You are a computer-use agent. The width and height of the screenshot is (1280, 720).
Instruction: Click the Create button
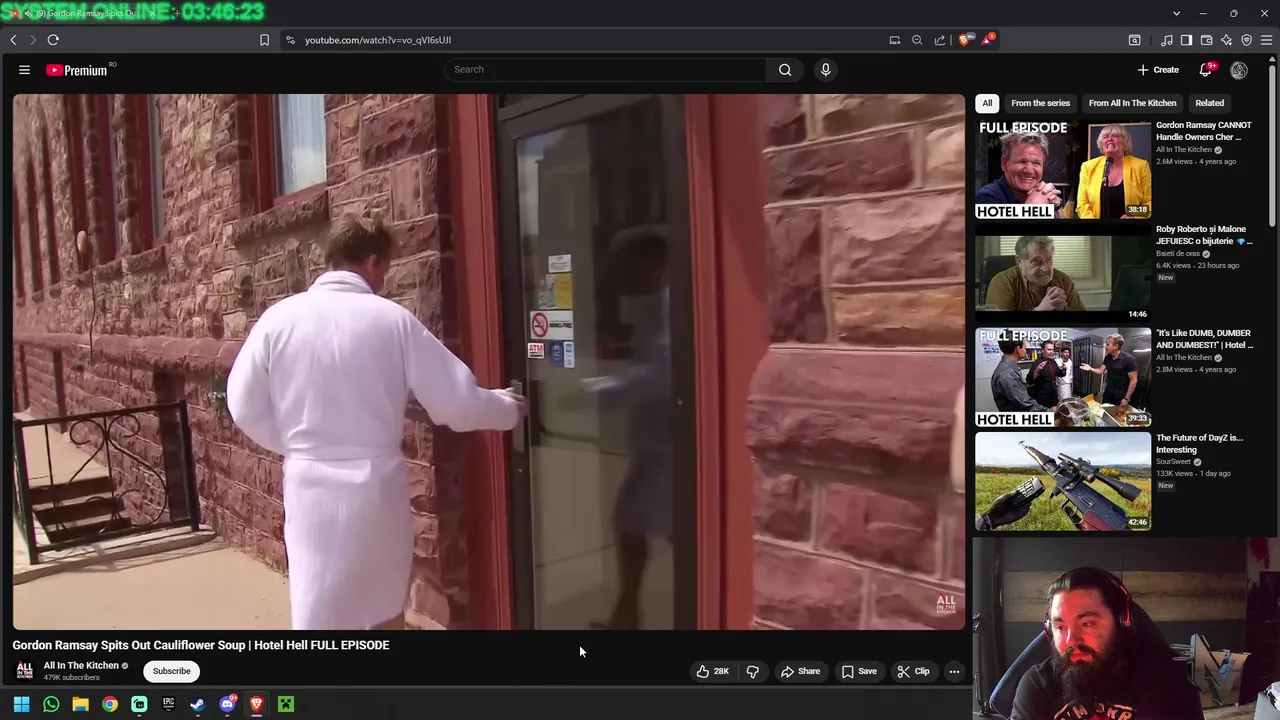pos(1159,70)
